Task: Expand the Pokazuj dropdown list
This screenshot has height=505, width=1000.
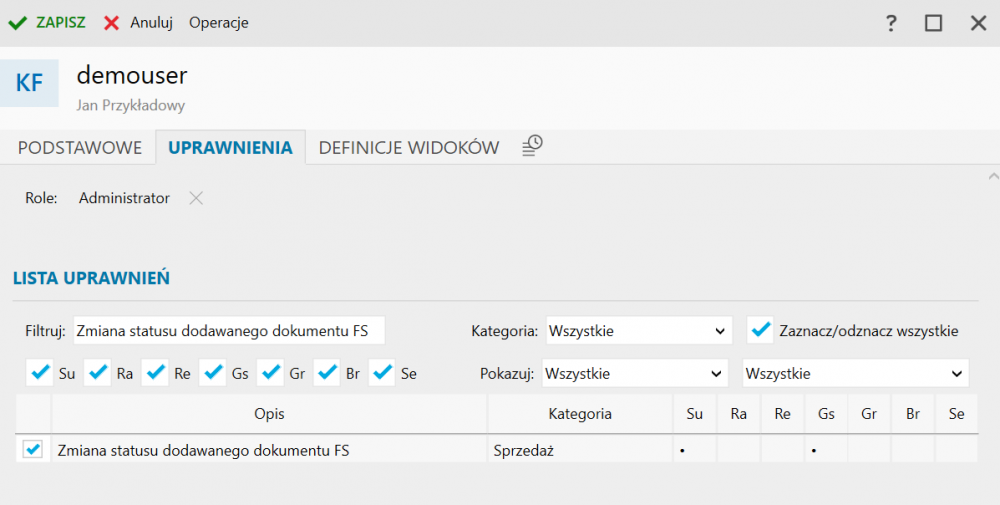Action: pyautogui.click(x=635, y=373)
